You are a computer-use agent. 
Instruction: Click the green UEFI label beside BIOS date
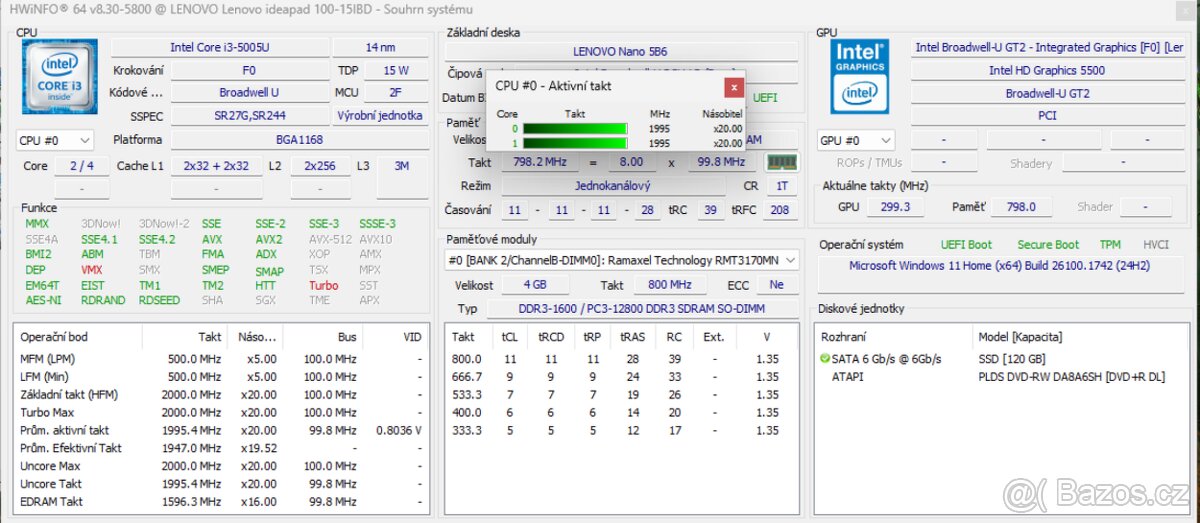point(765,98)
